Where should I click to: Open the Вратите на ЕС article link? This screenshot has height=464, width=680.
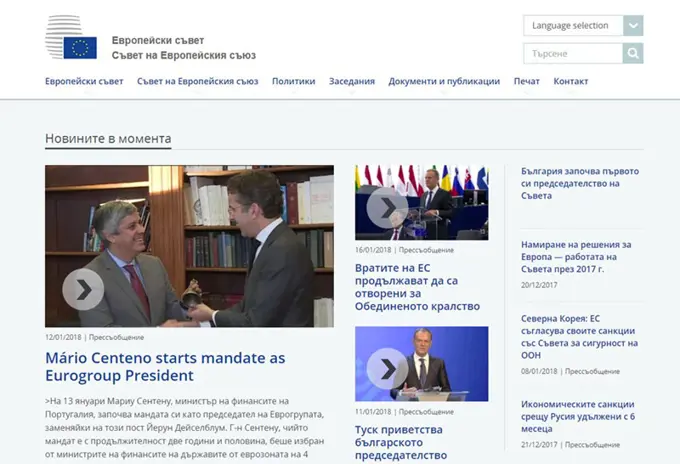coord(417,286)
